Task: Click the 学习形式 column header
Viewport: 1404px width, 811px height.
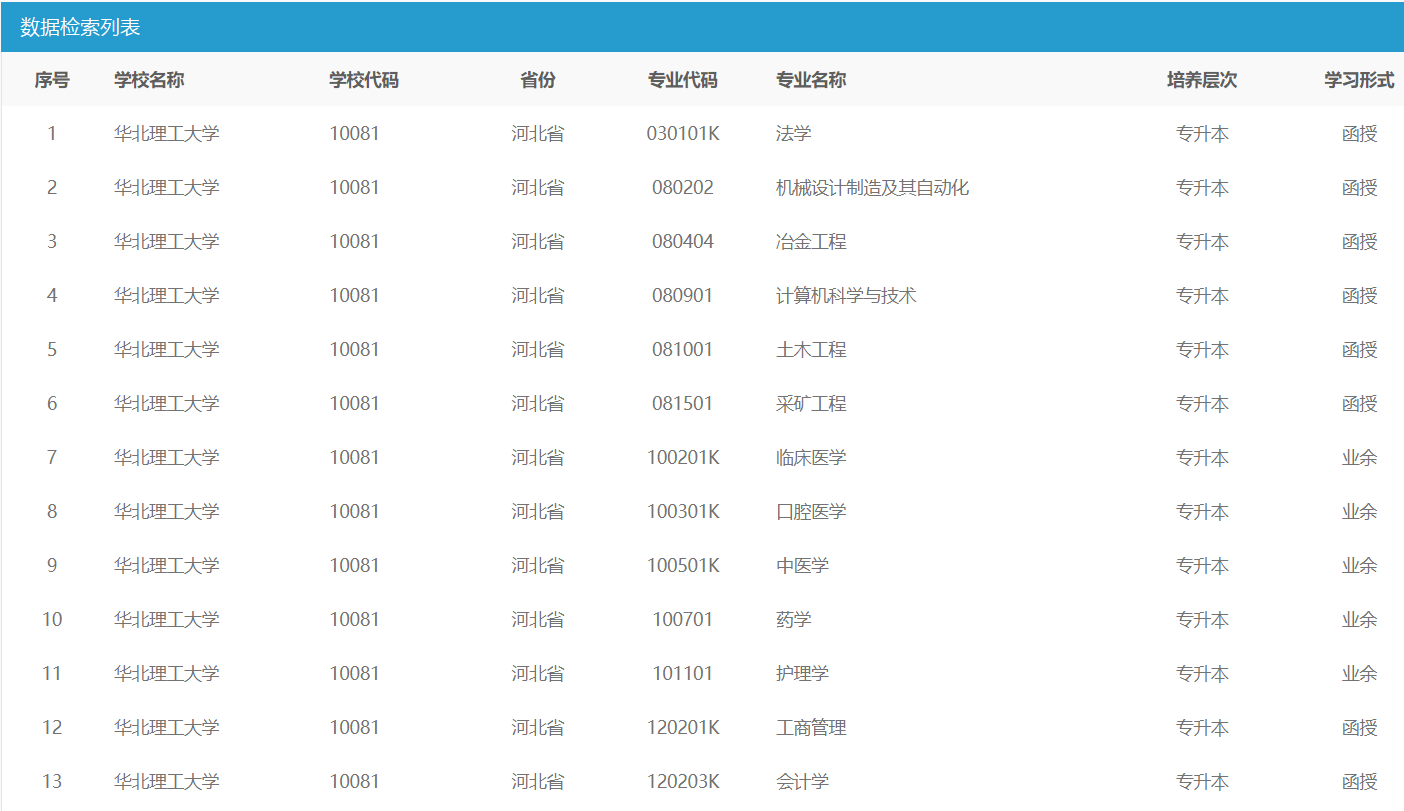Action: point(1359,80)
